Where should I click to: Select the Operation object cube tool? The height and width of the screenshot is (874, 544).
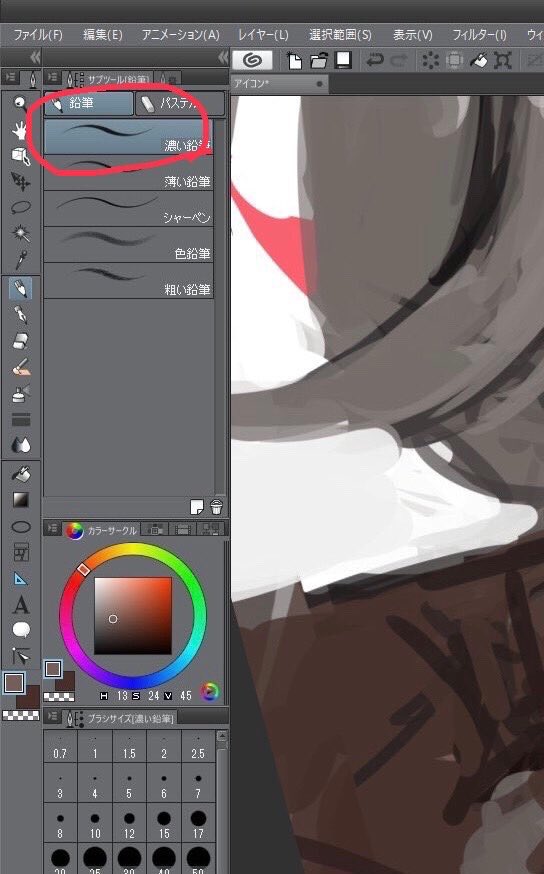pos(20,157)
